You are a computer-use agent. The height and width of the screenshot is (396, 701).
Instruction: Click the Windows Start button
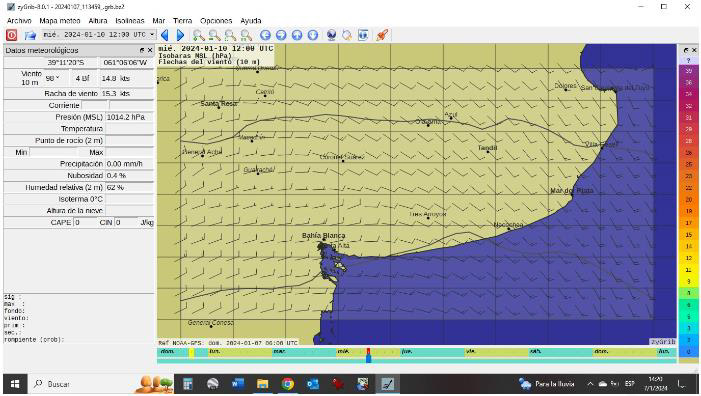coord(15,384)
